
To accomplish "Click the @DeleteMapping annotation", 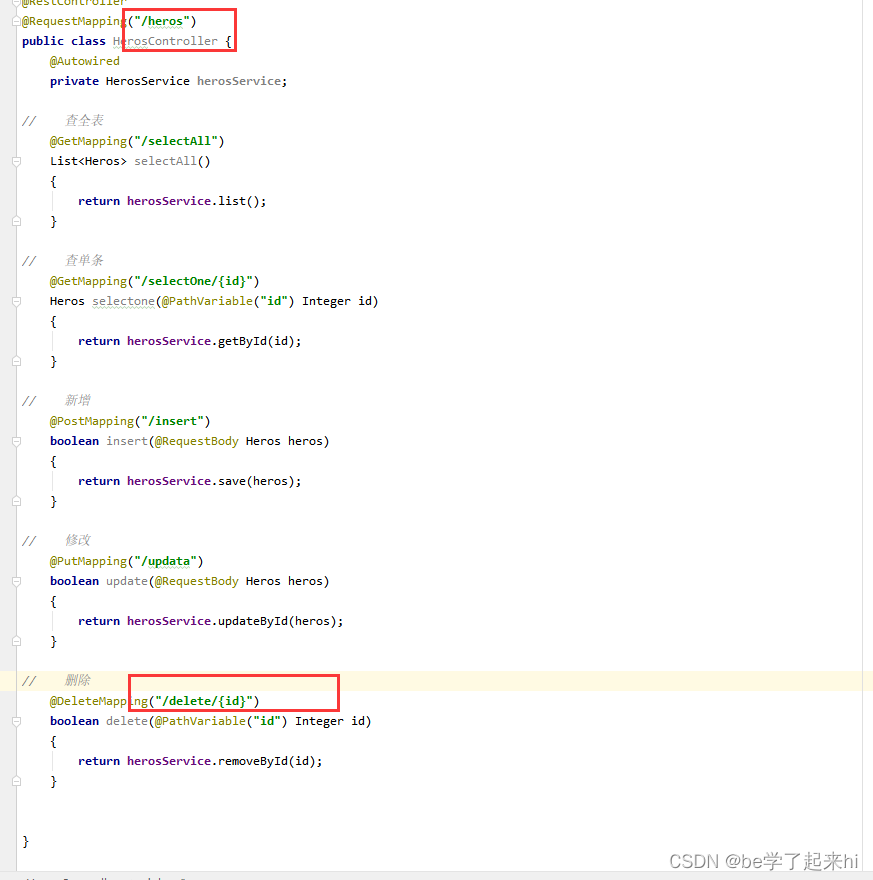I will (99, 701).
